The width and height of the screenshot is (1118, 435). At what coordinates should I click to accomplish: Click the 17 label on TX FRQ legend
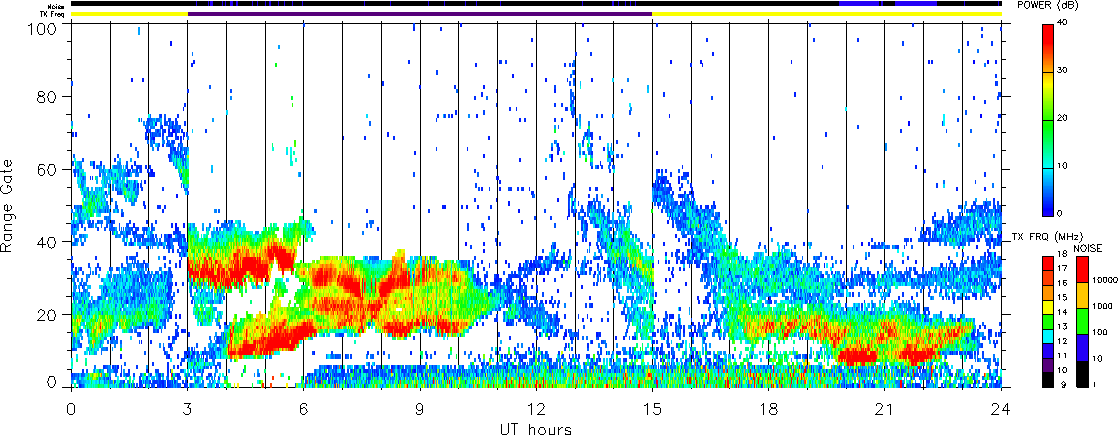(1063, 268)
